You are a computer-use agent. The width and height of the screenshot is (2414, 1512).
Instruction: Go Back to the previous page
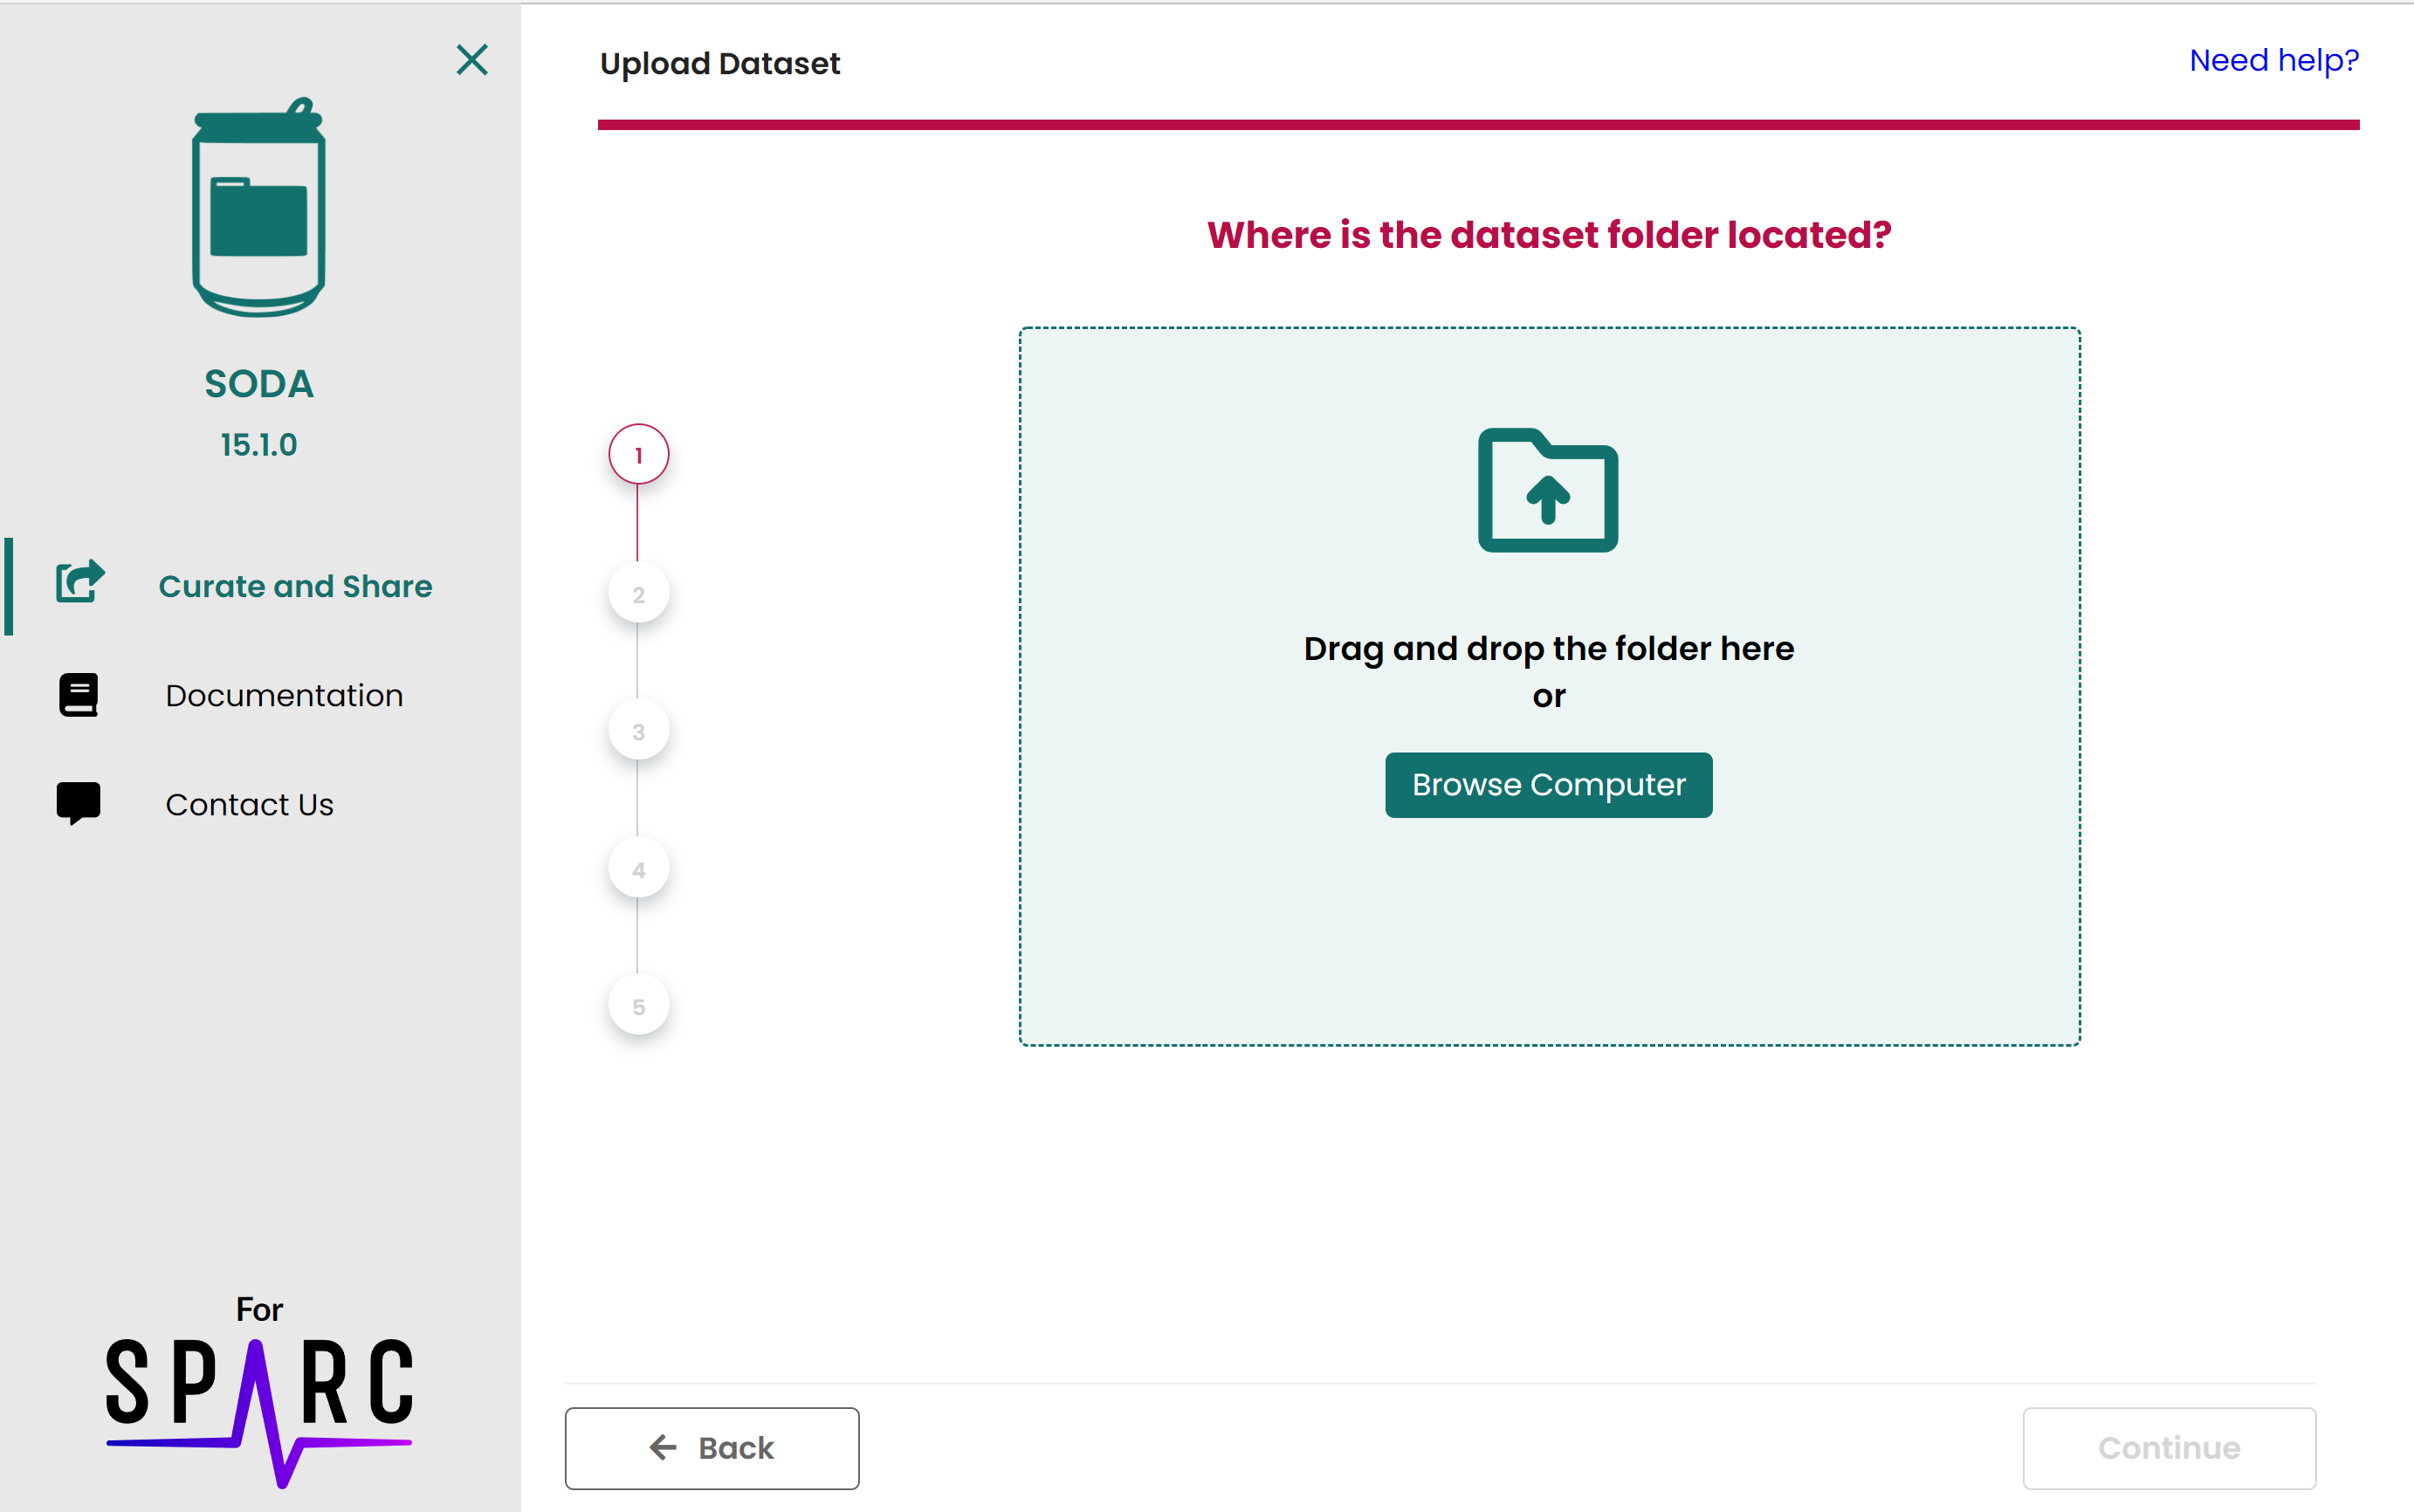(x=712, y=1448)
